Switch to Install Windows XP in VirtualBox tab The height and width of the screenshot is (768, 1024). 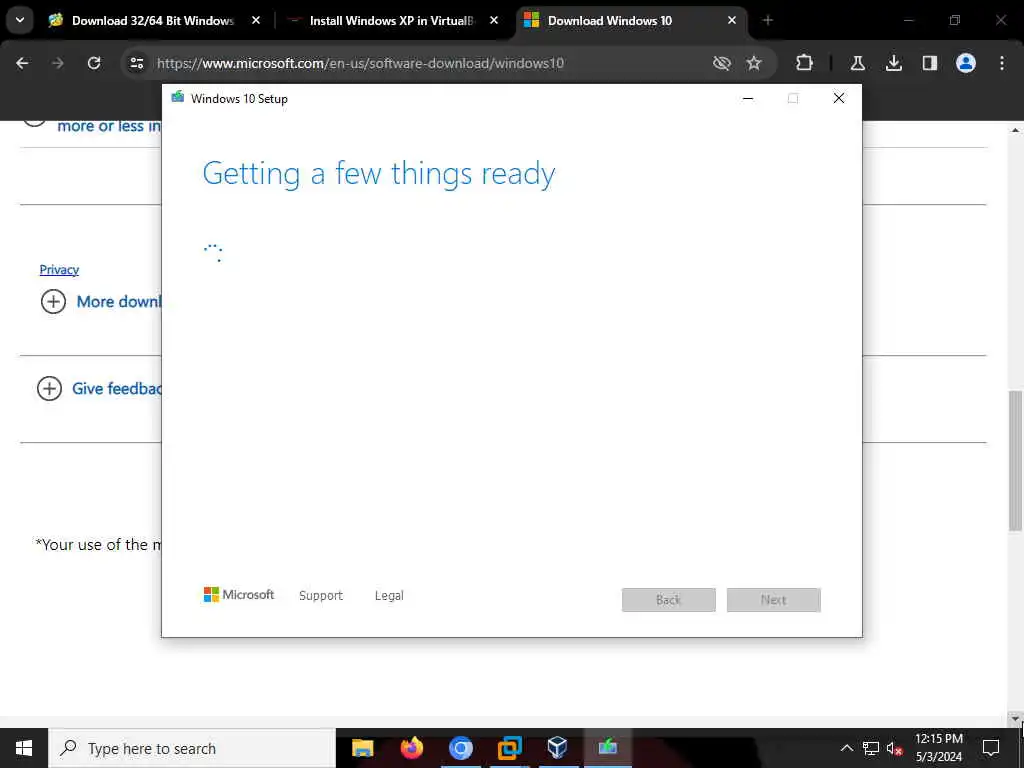click(392, 21)
